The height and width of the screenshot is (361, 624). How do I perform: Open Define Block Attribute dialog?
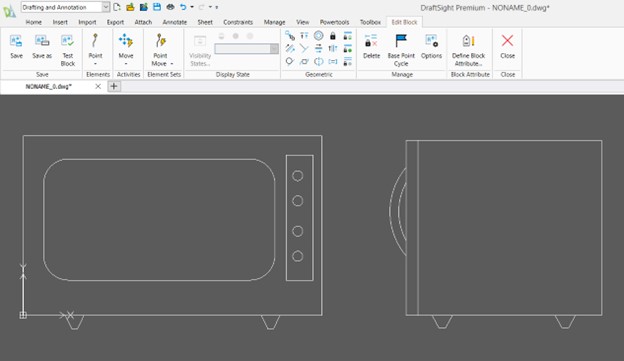click(x=468, y=50)
